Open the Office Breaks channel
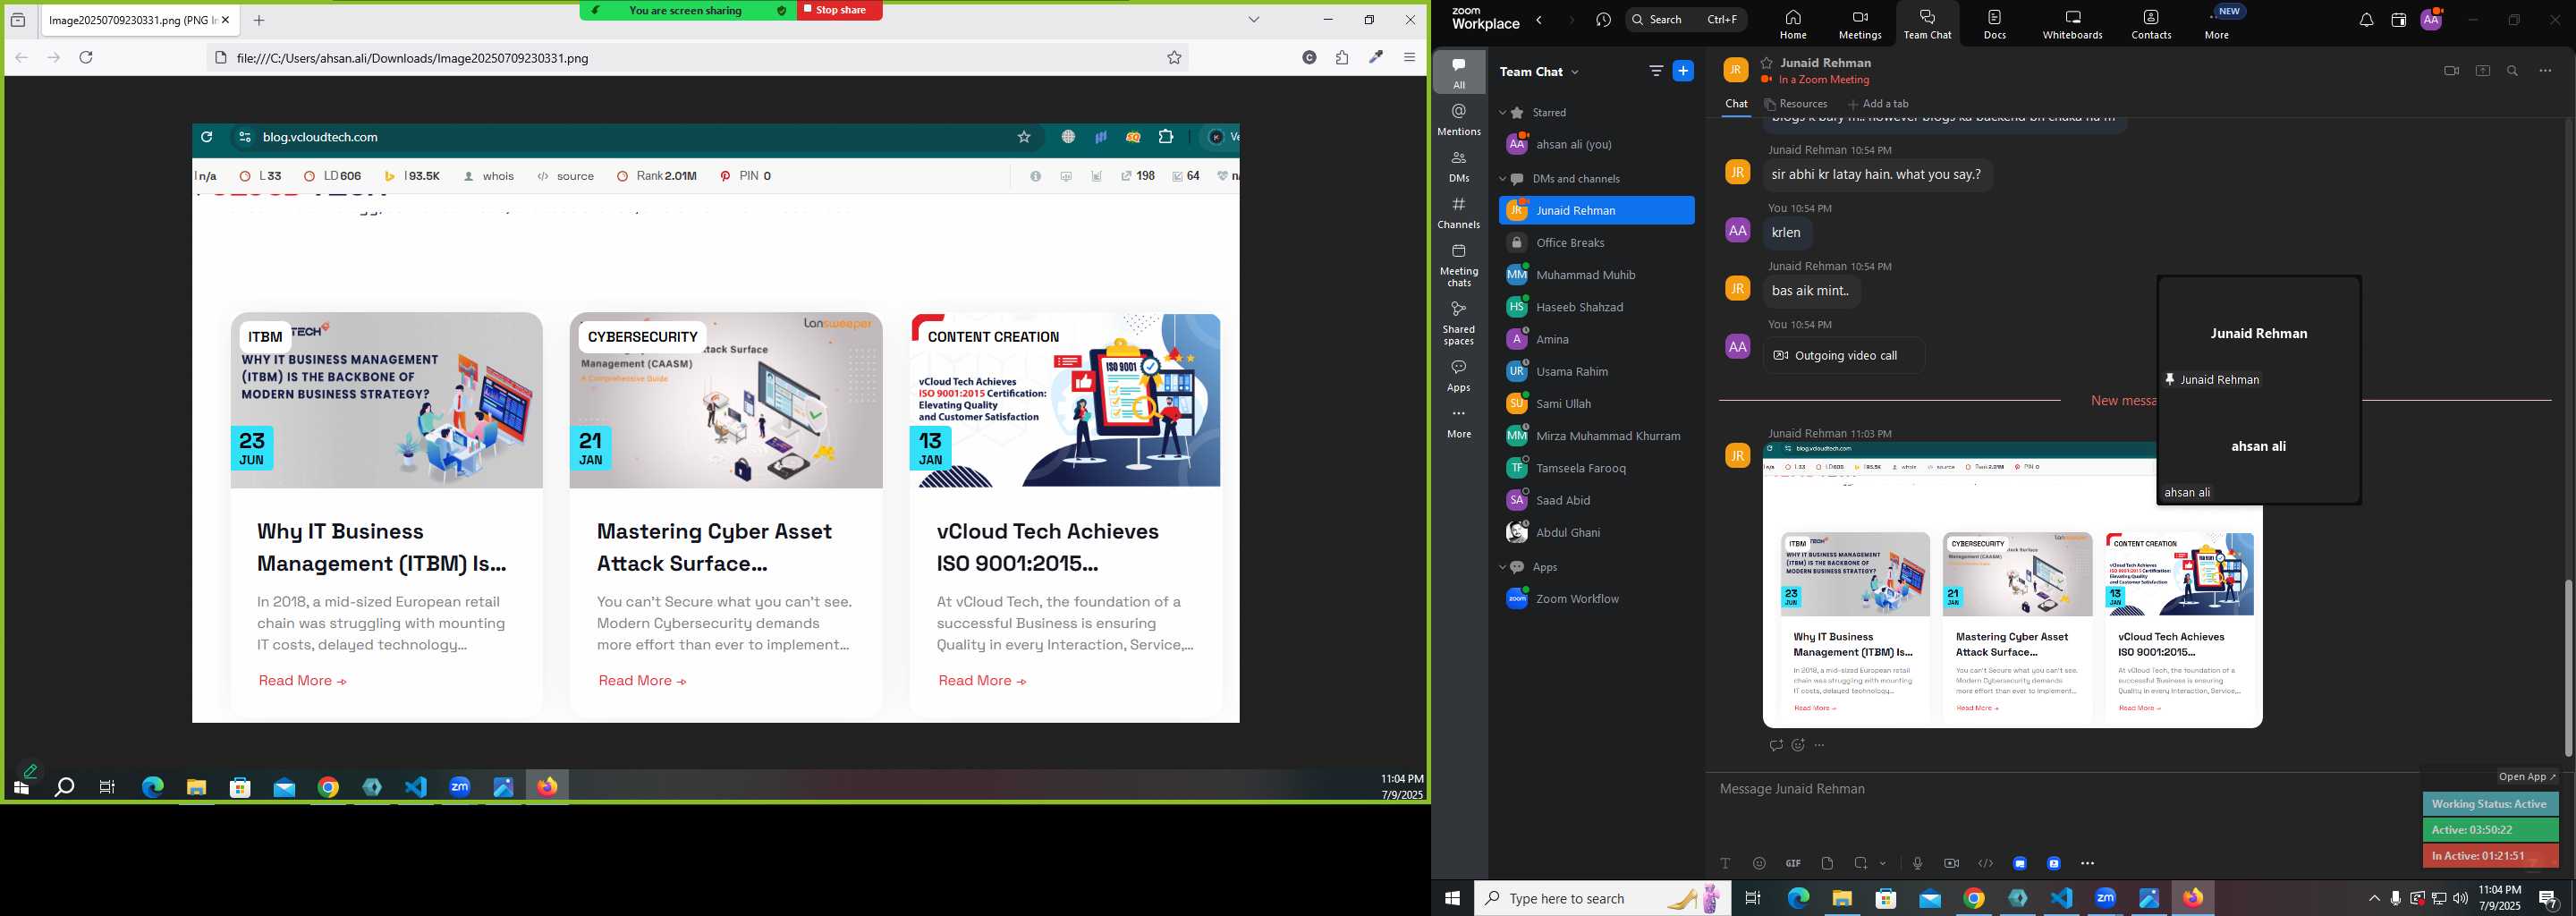Viewport: 2576px width, 916px height. (x=1597, y=243)
